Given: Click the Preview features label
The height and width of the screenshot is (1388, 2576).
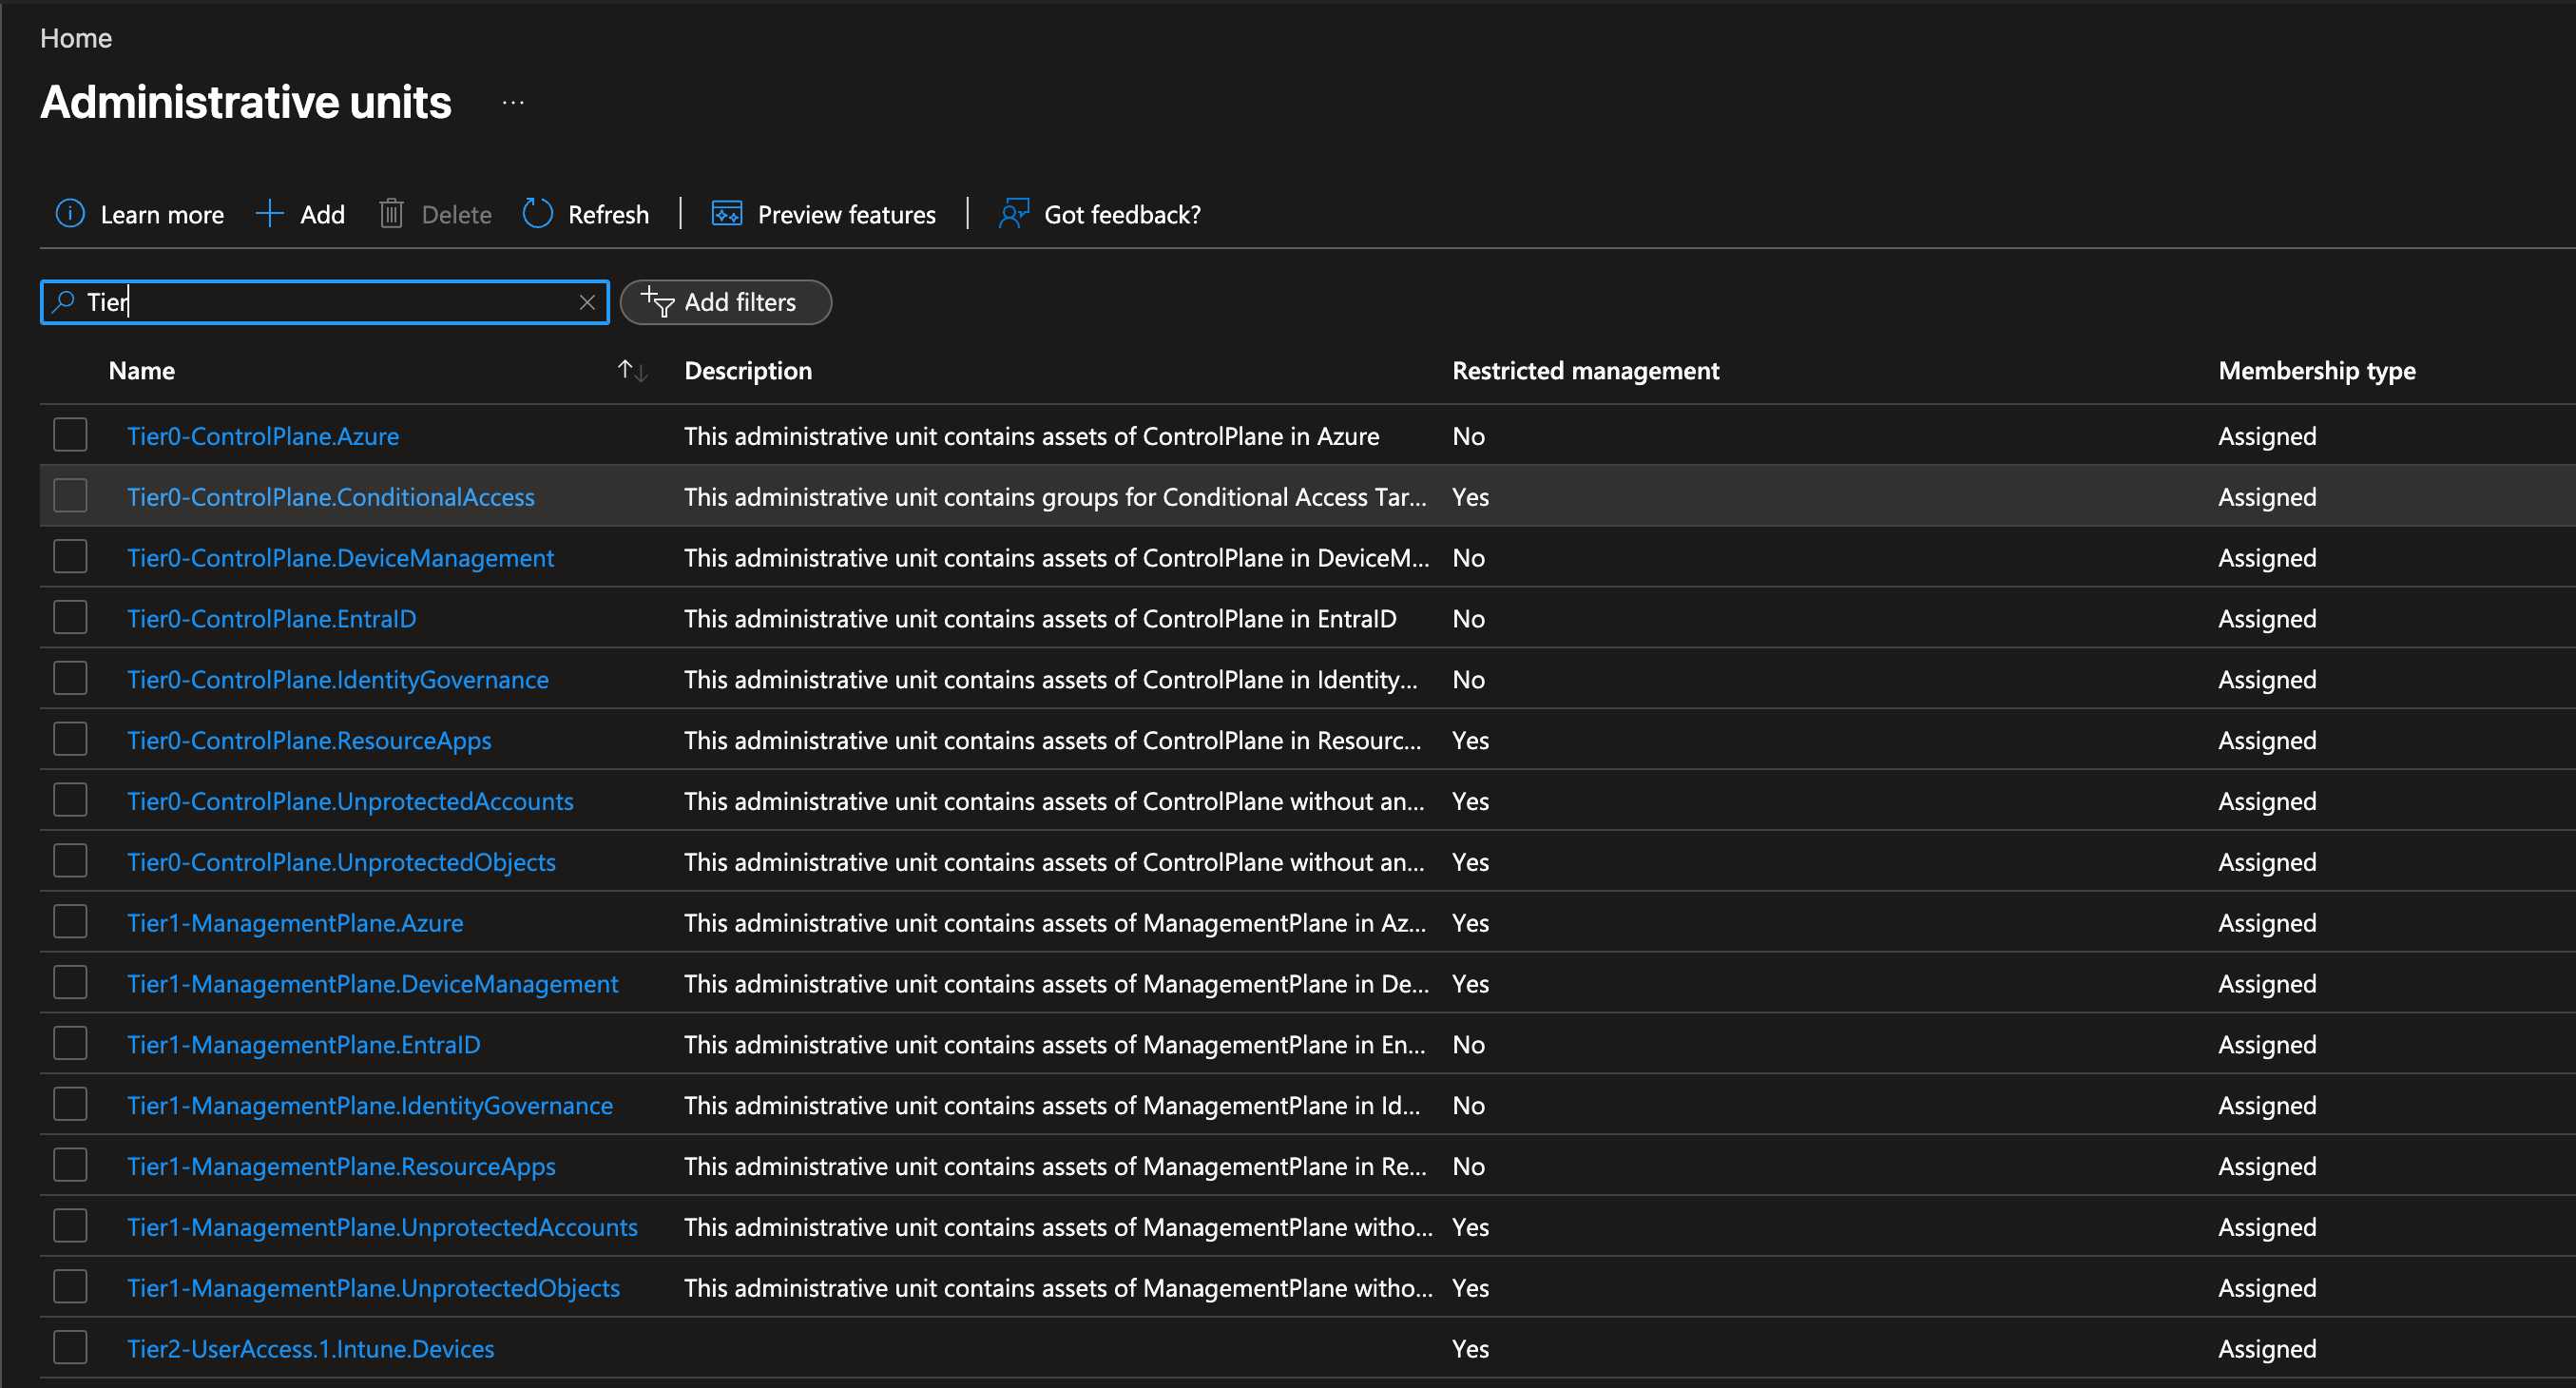Looking at the screenshot, I should coord(847,215).
